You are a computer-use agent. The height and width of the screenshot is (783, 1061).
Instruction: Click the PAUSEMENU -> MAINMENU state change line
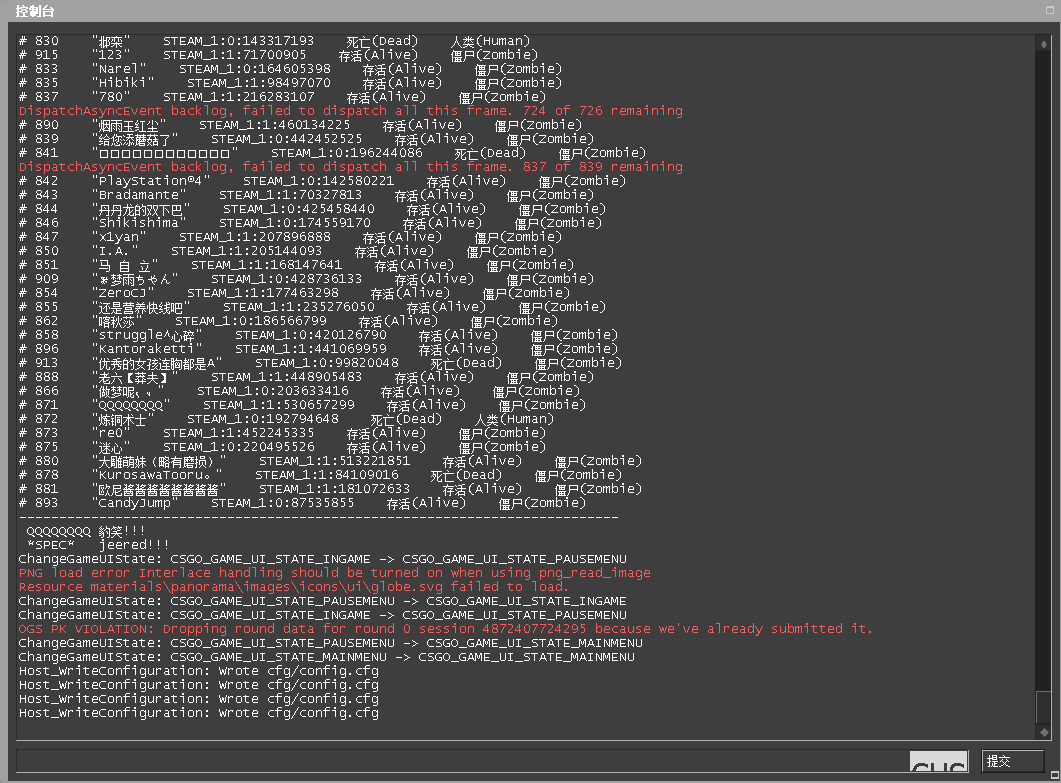point(330,643)
